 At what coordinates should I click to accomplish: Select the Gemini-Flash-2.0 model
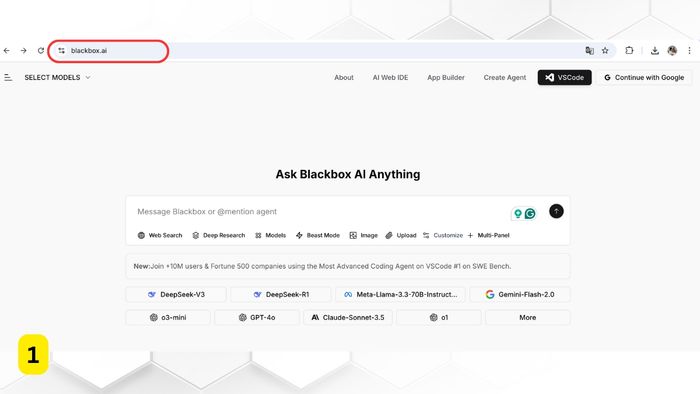(520, 294)
